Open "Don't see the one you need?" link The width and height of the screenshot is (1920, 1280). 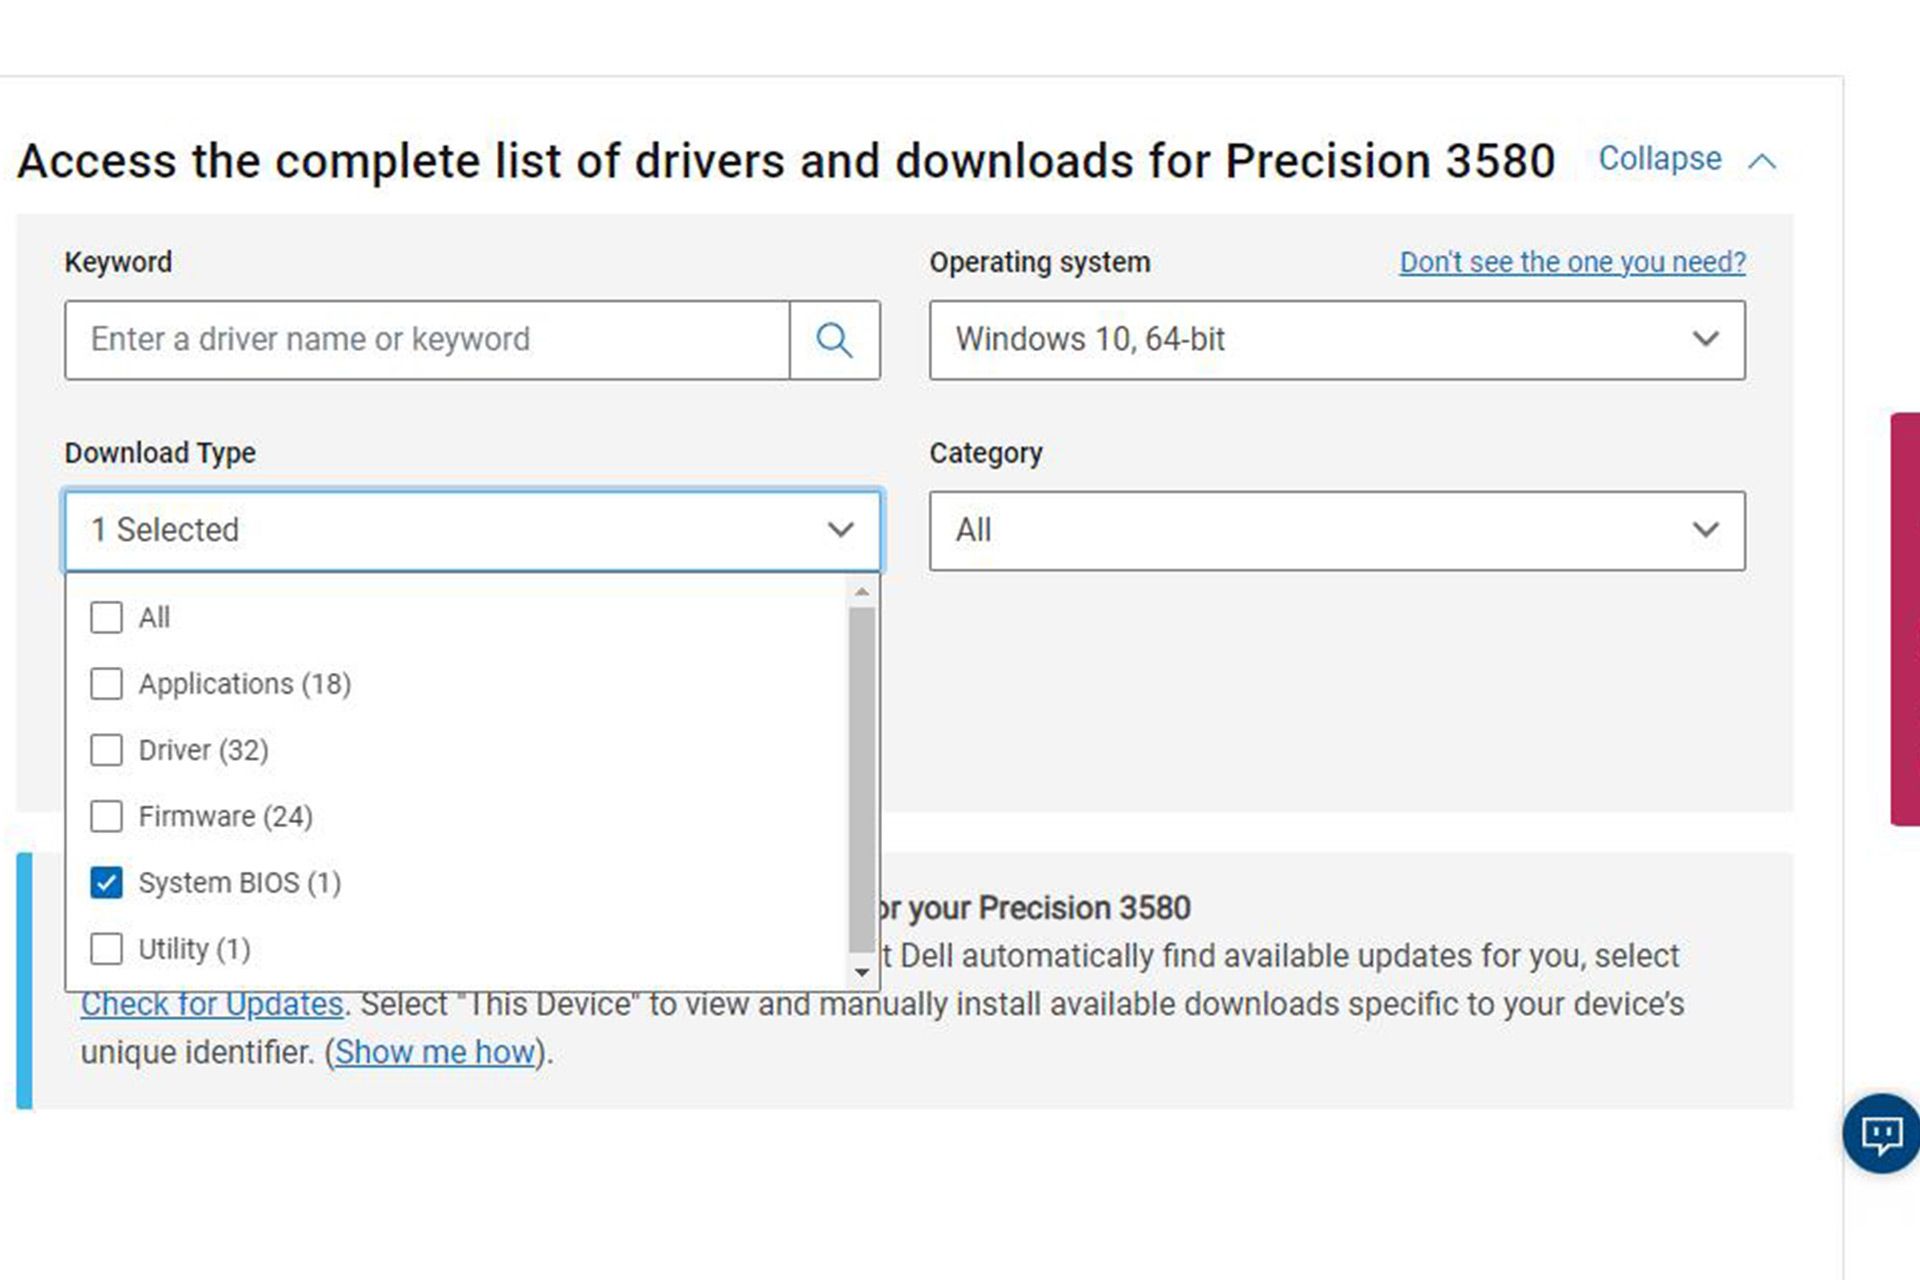click(x=1571, y=262)
